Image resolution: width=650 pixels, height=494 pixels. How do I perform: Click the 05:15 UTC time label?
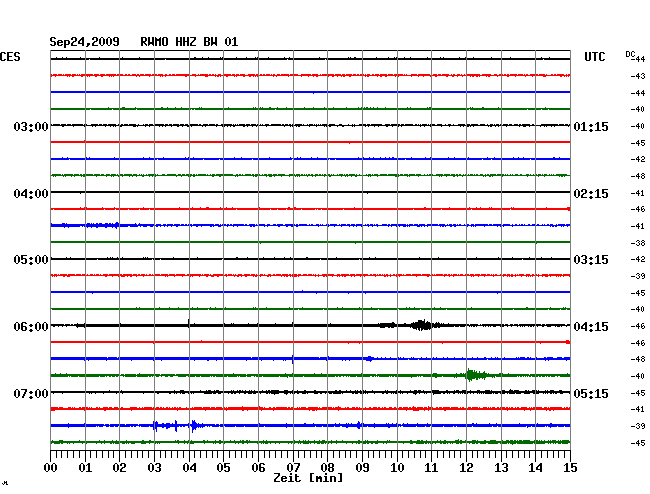tap(591, 393)
